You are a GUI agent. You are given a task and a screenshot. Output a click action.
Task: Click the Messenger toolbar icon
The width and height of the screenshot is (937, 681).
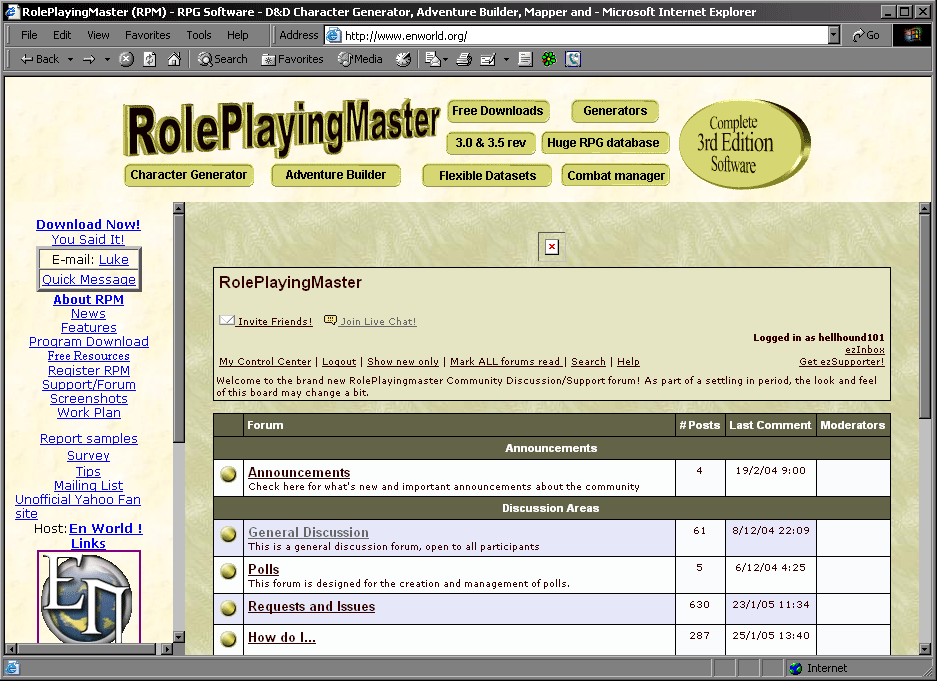(x=572, y=59)
